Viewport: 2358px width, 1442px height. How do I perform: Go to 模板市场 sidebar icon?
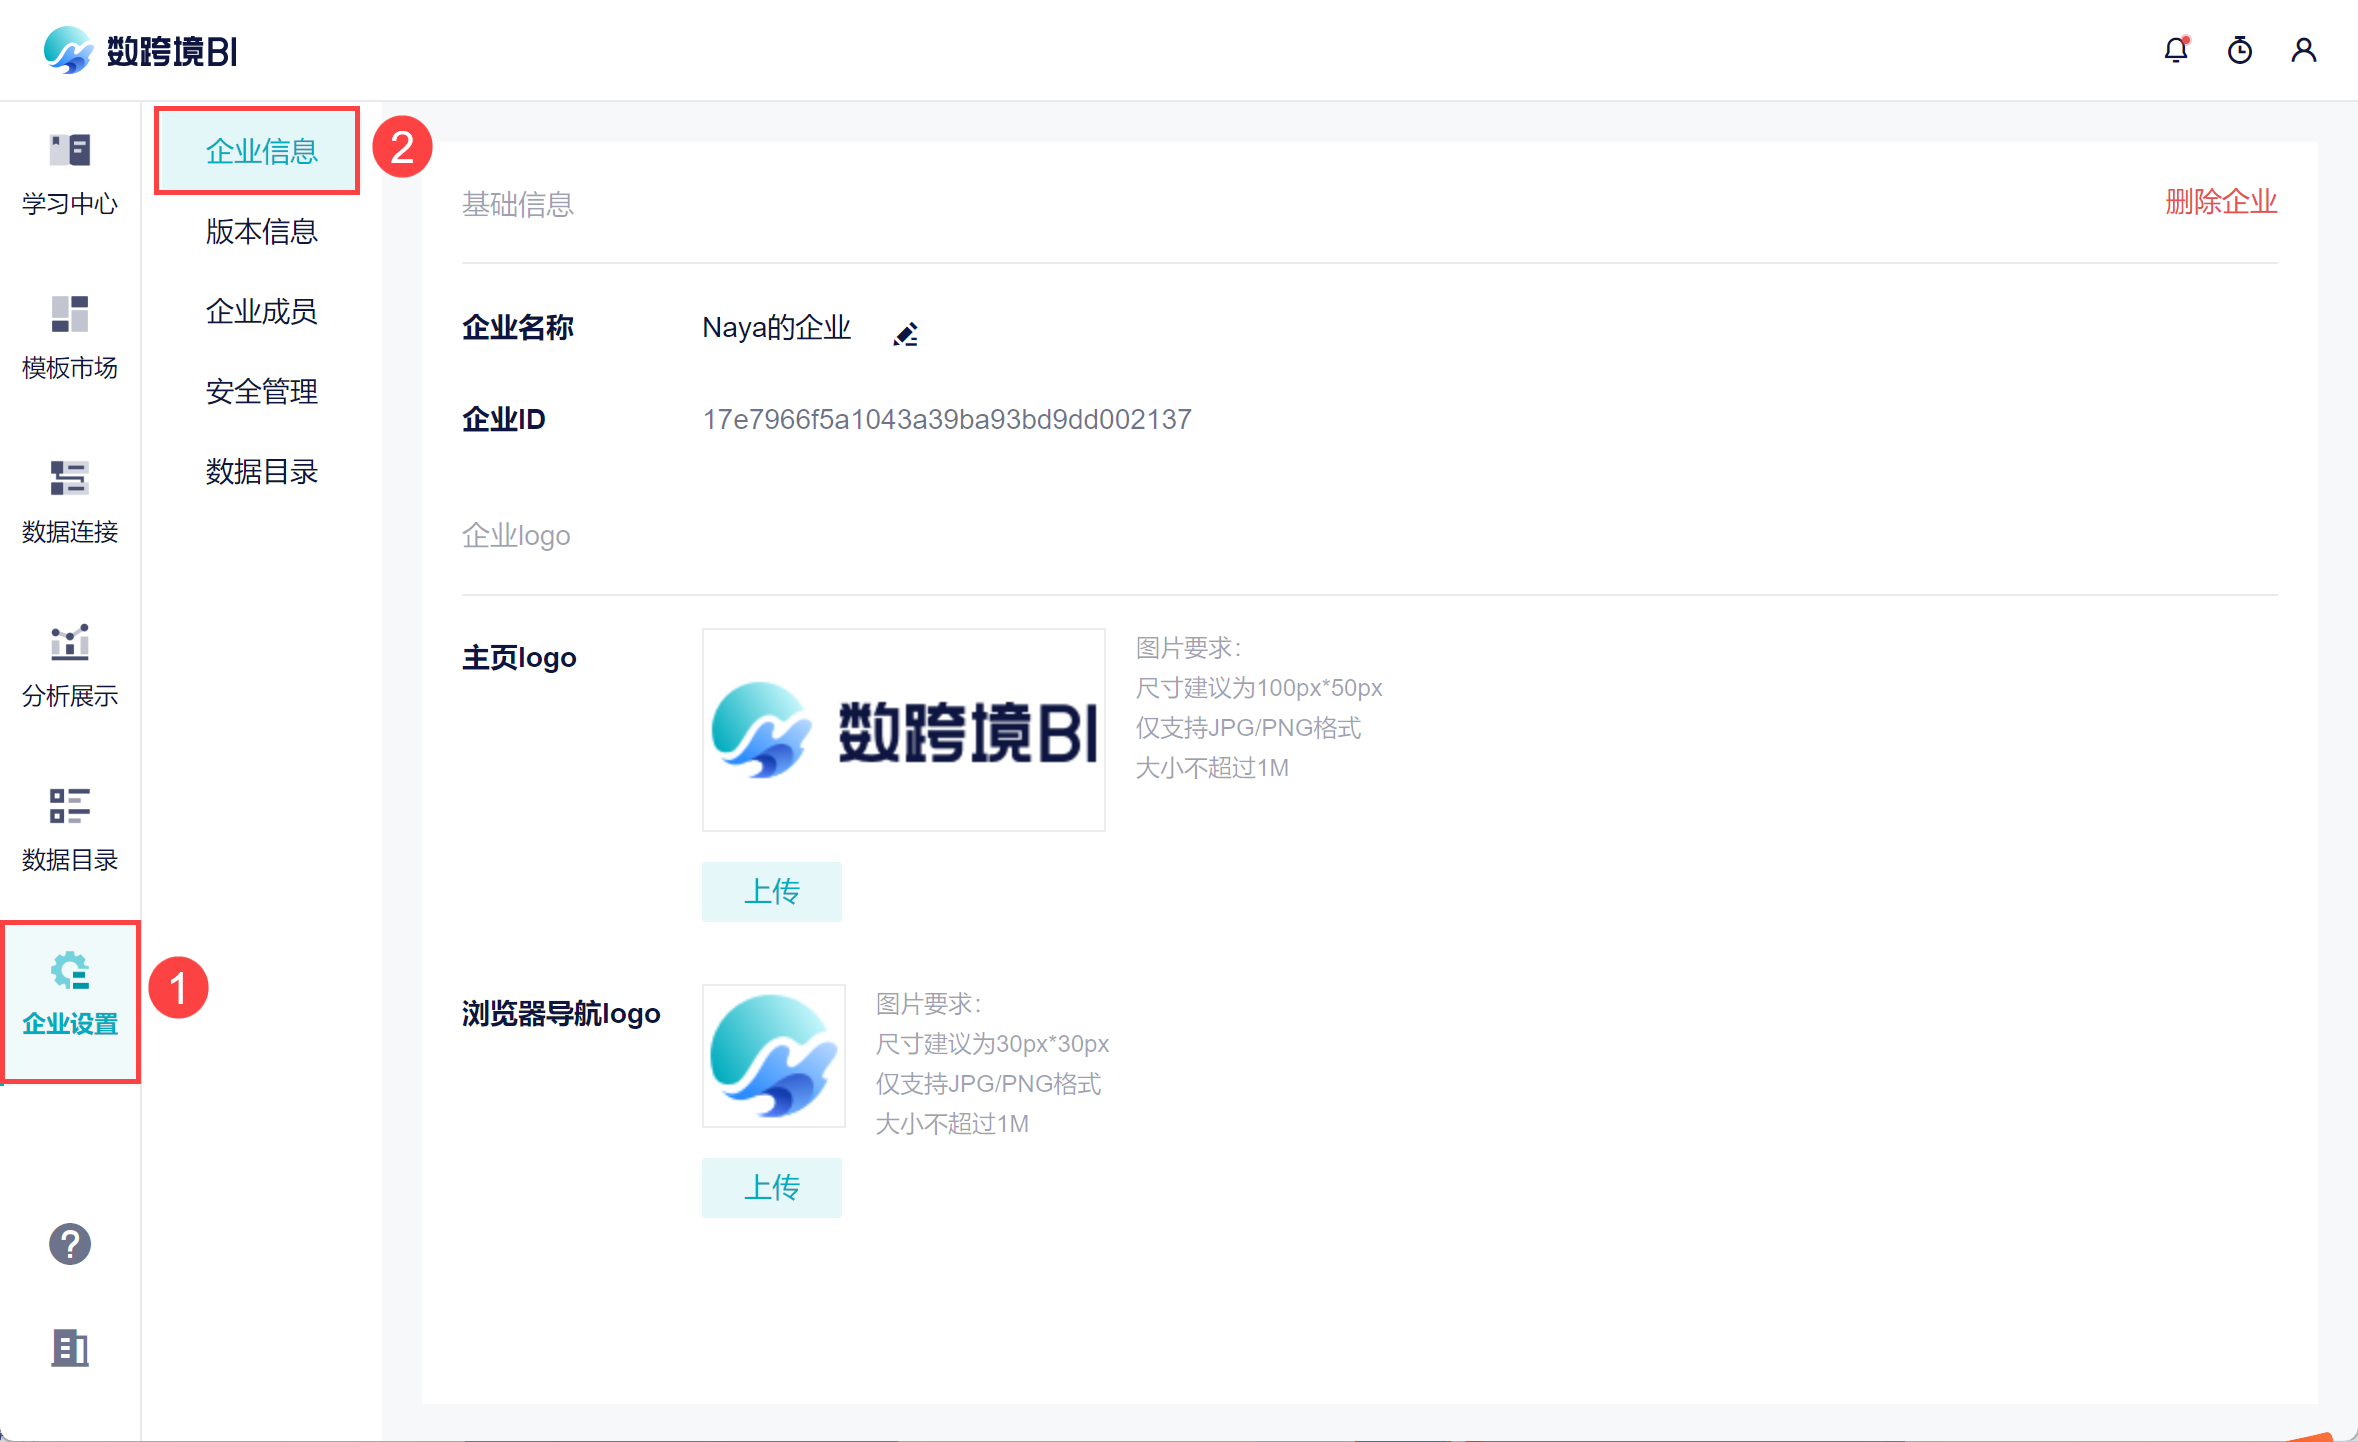coord(70,338)
